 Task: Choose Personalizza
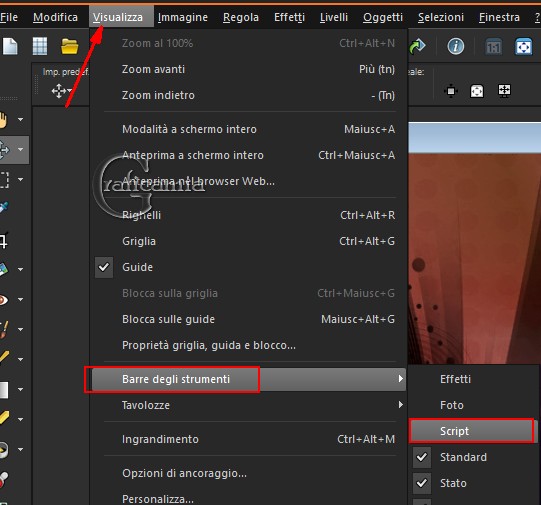[x=248, y=498]
